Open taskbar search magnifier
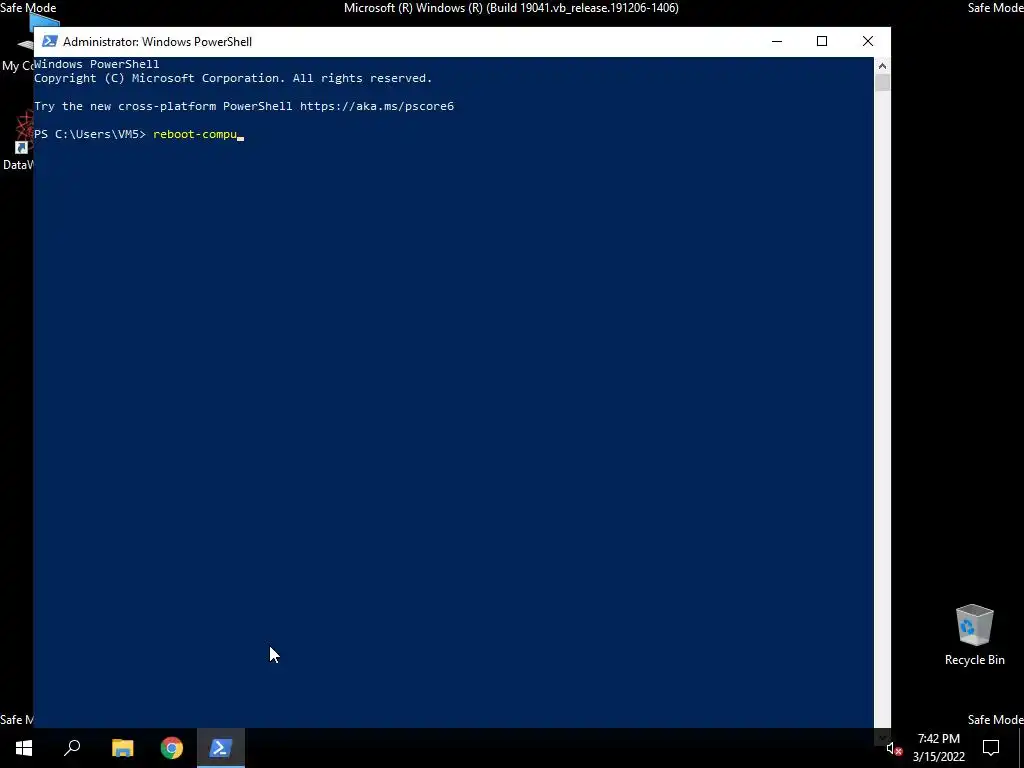Viewport: 1024px width, 768px height. (x=72, y=748)
